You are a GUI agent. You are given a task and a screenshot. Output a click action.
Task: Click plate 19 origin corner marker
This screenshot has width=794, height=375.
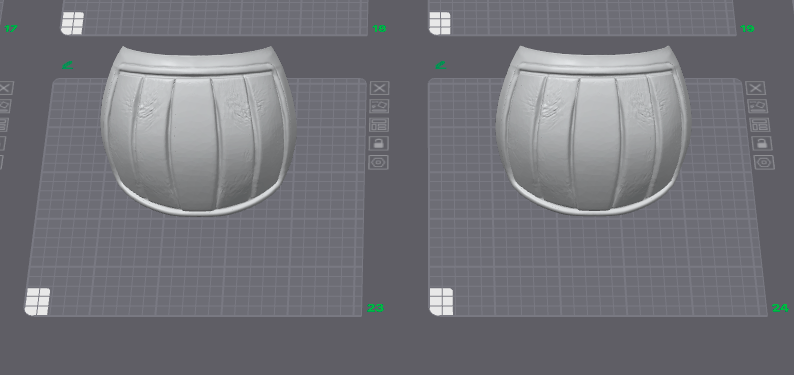click(440, 23)
